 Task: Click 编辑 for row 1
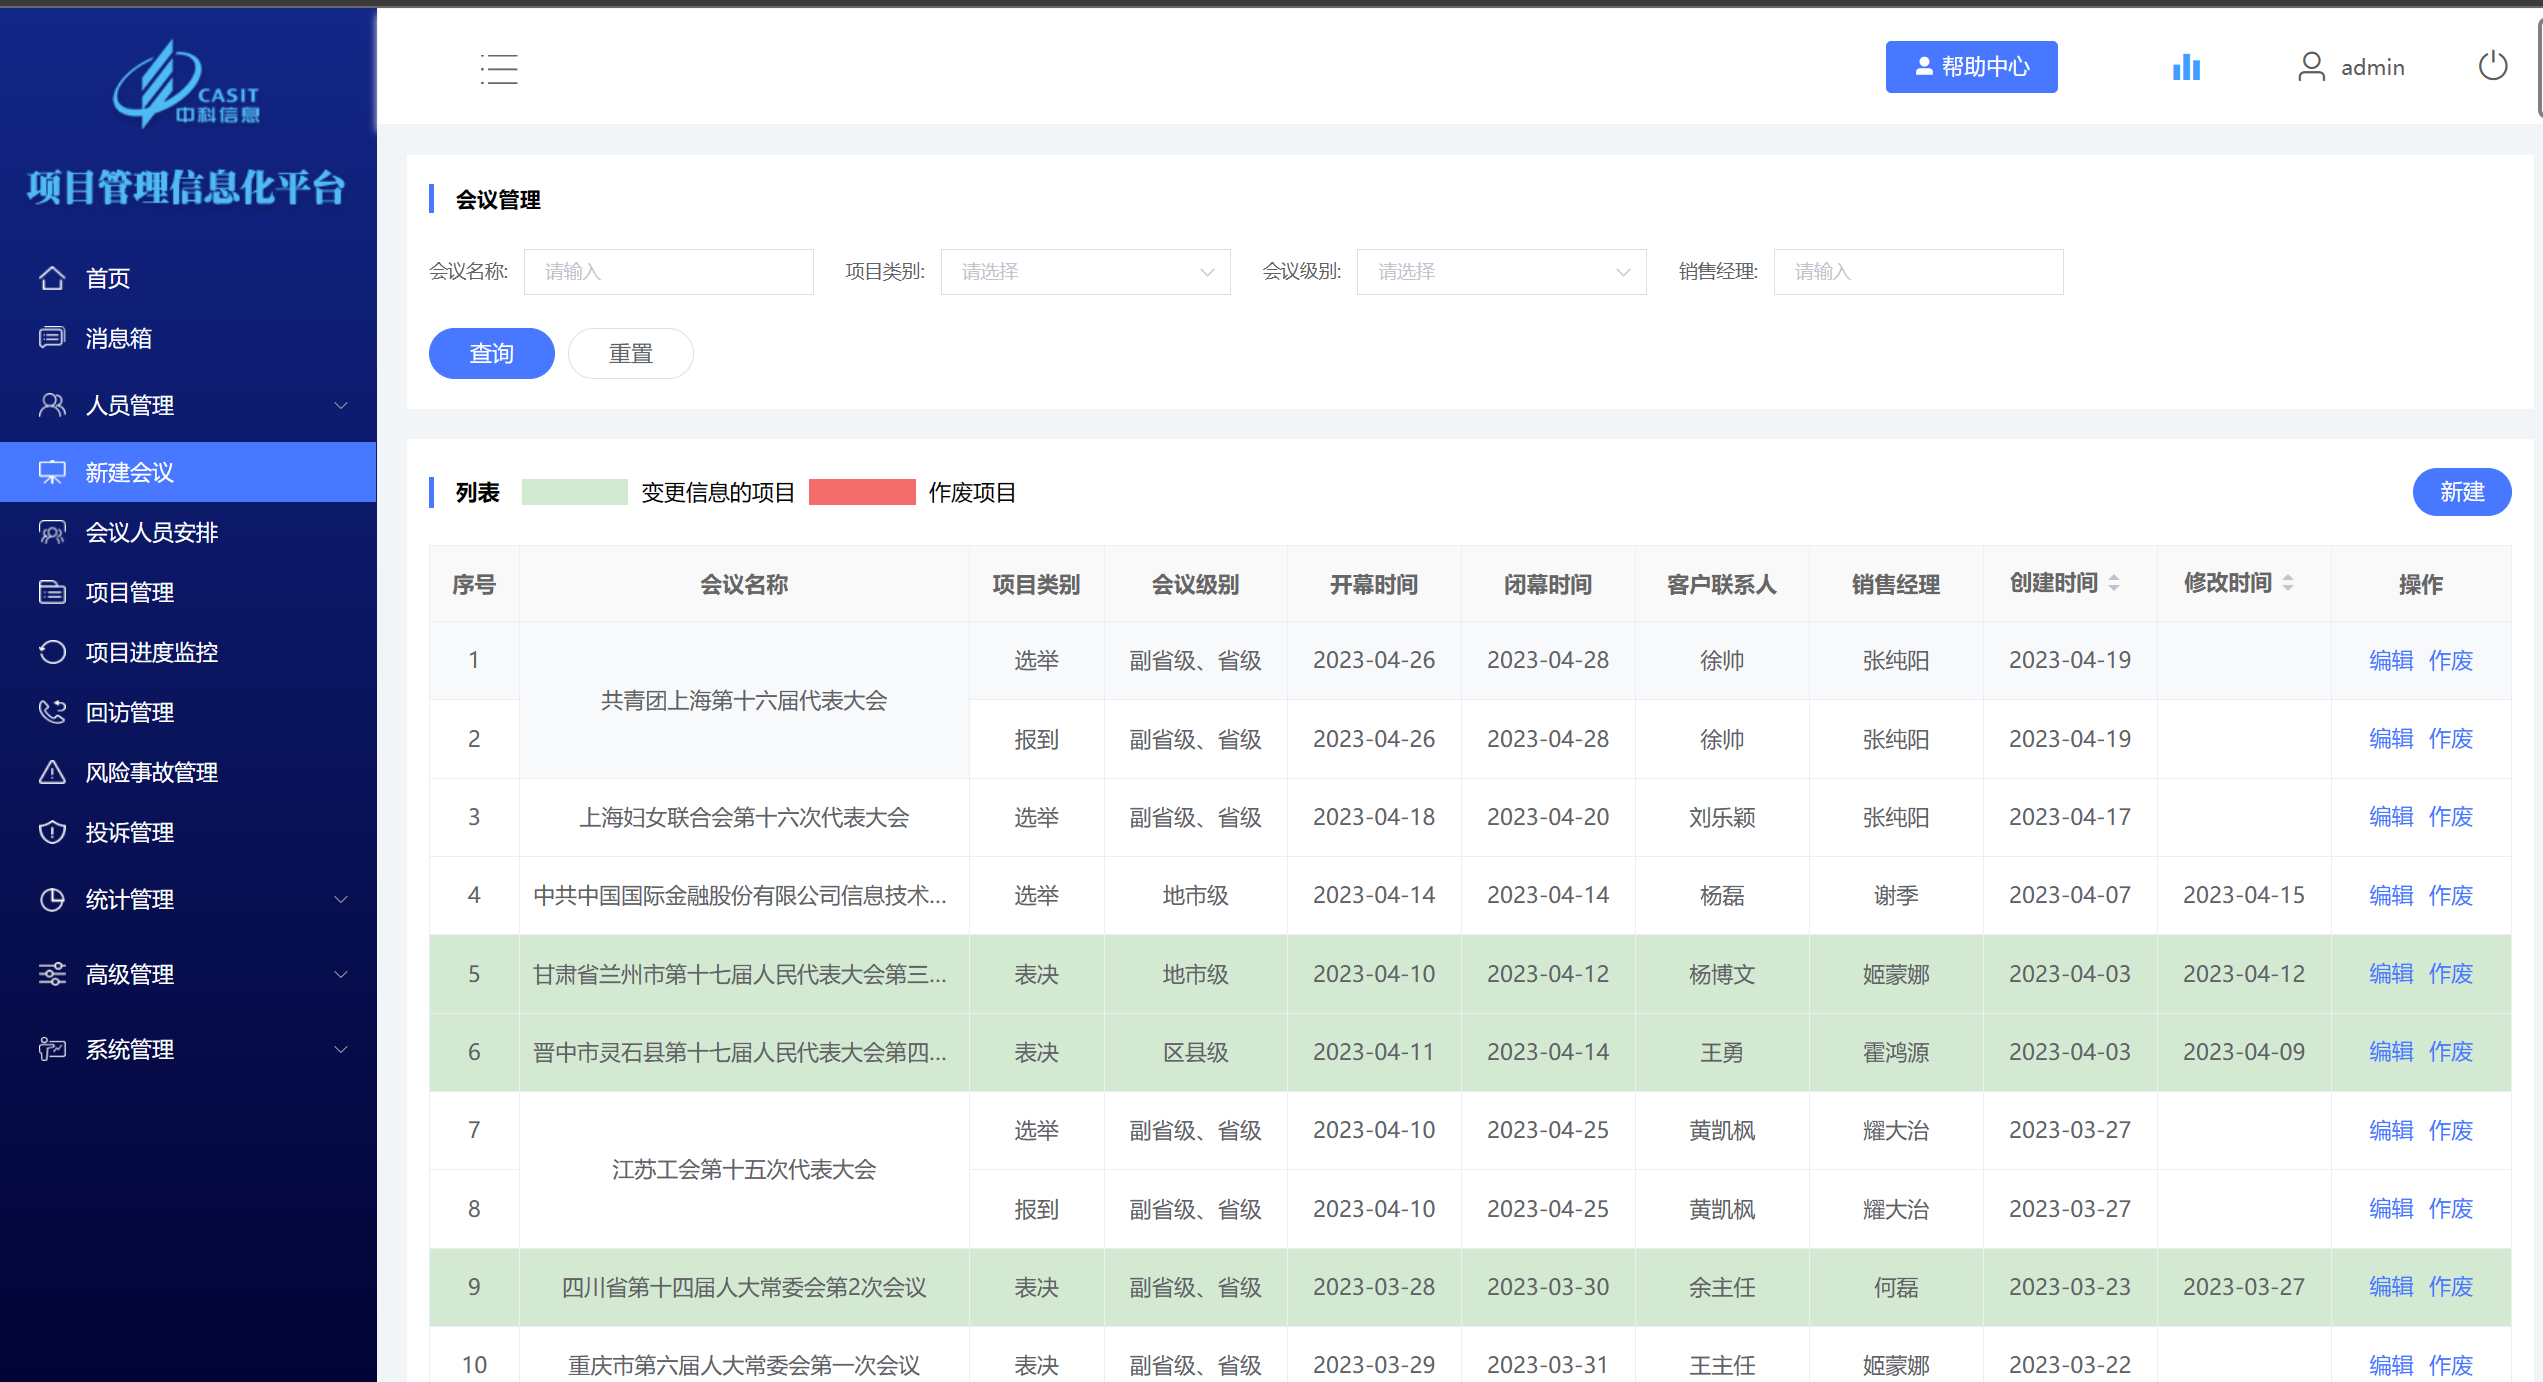coord(2391,660)
